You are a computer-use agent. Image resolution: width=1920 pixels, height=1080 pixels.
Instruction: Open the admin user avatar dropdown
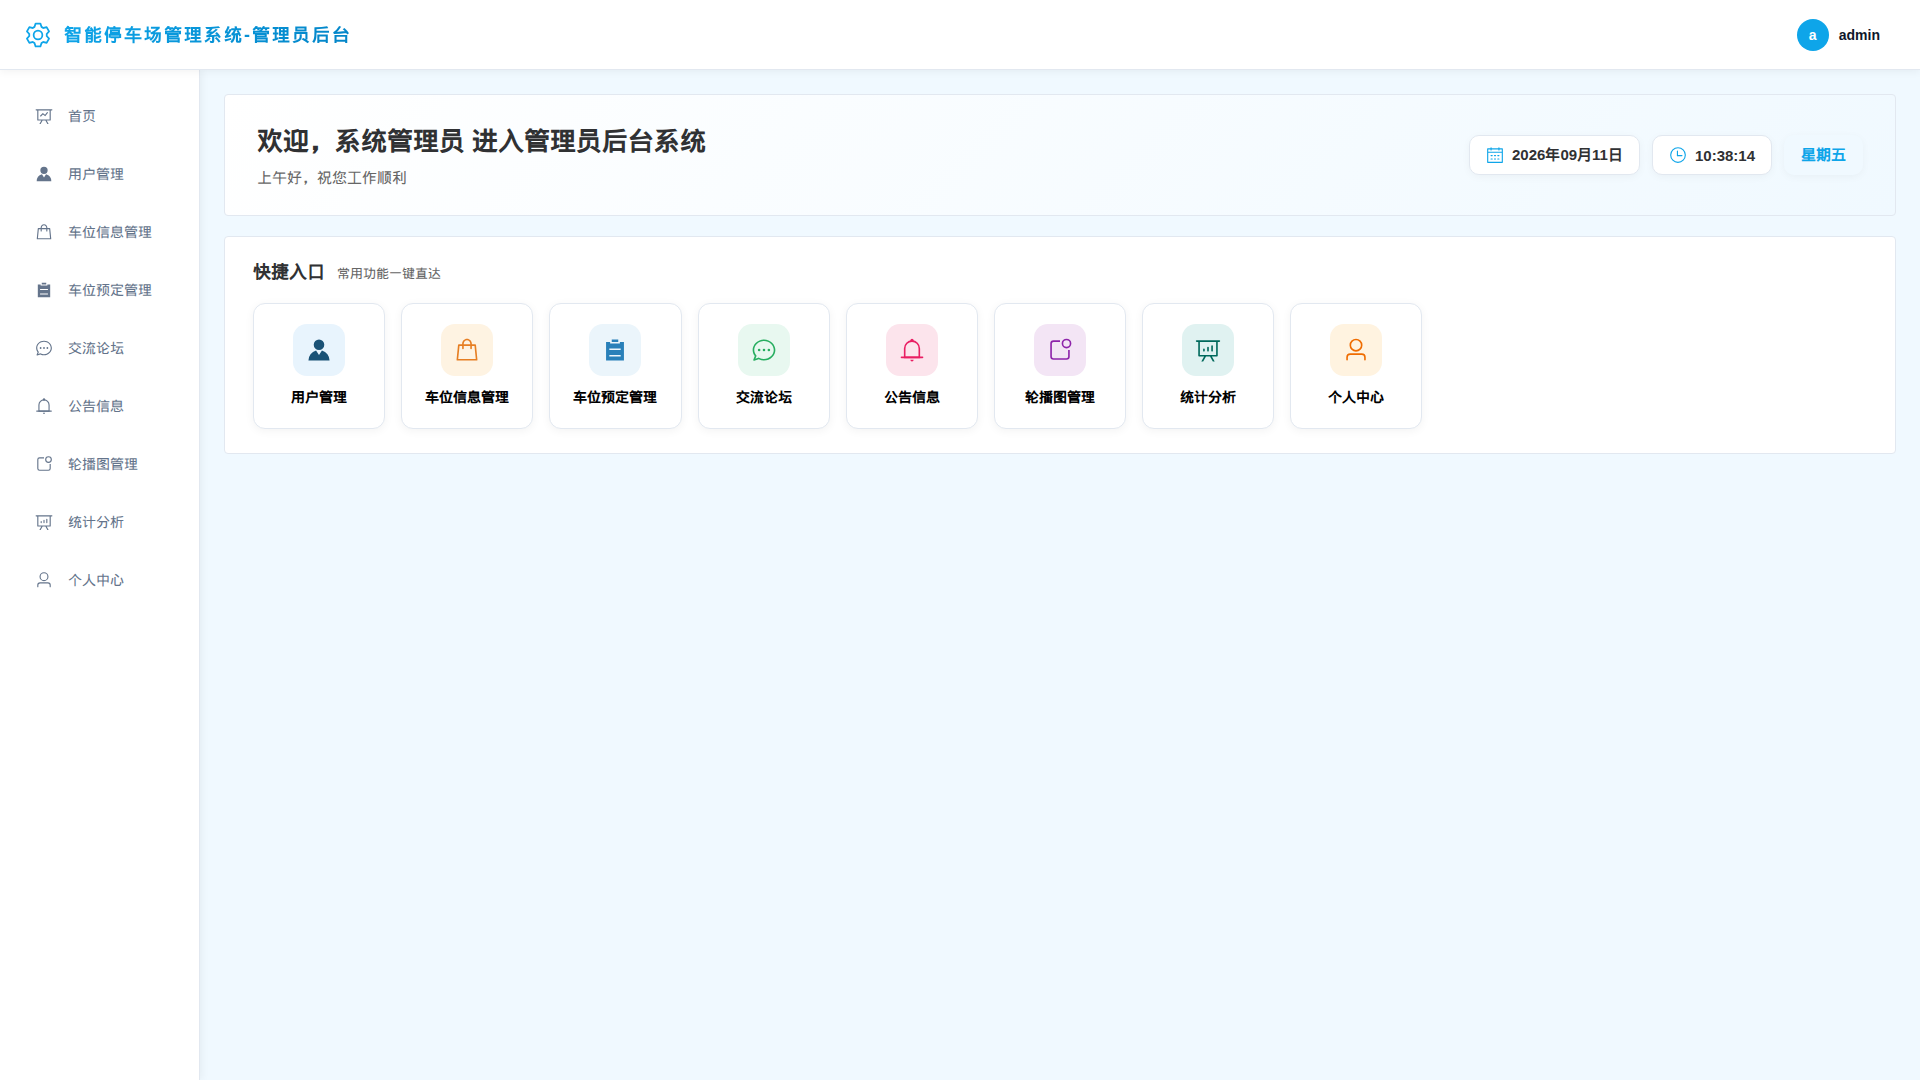pyautogui.click(x=1838, y=35)
